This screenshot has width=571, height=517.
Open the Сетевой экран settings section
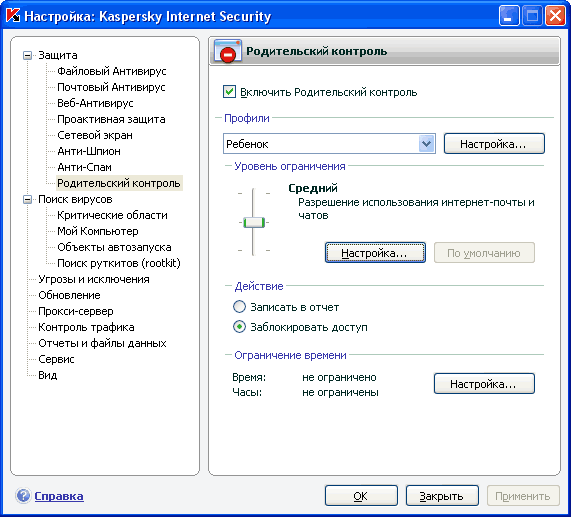(x=95, y=135)
